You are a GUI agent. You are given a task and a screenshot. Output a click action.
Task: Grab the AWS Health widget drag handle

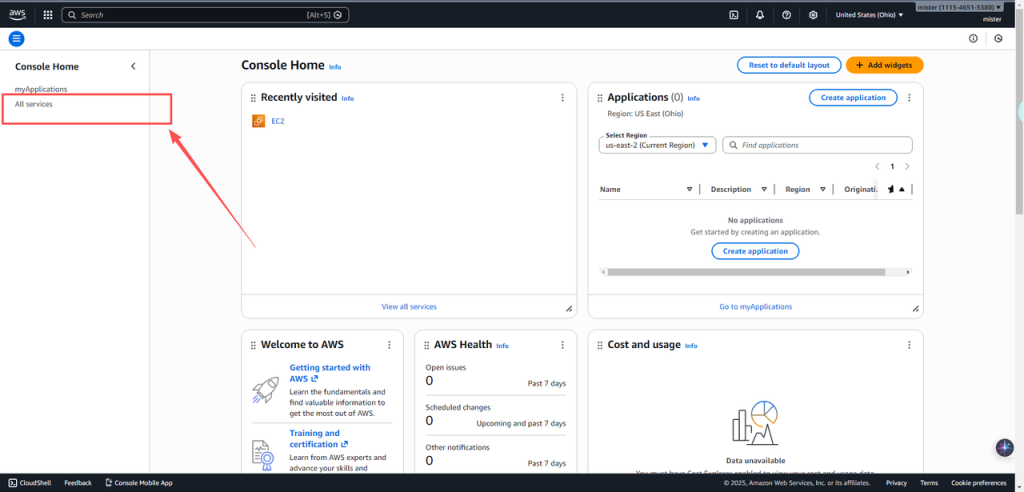pyautogui.click(x=426, y=346)
